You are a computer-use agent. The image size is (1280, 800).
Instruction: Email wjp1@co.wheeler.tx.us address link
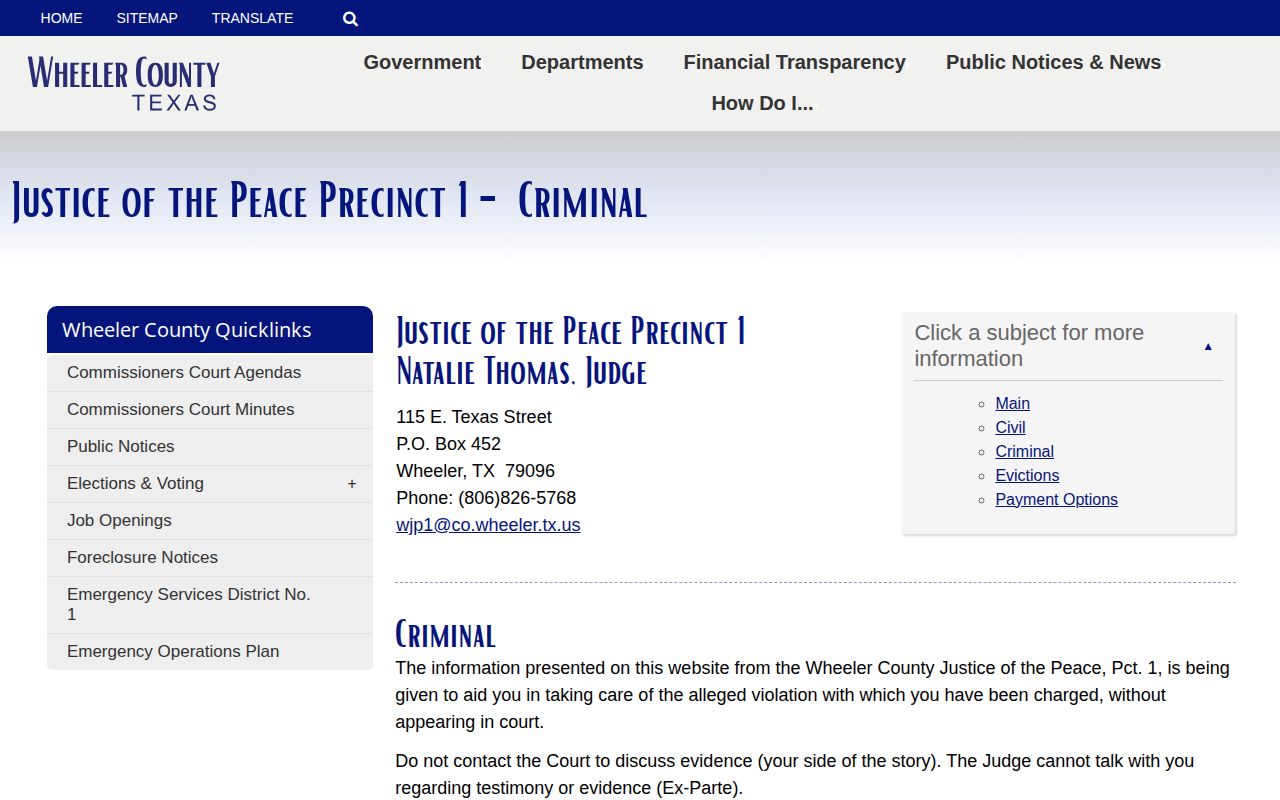(488, 525)
